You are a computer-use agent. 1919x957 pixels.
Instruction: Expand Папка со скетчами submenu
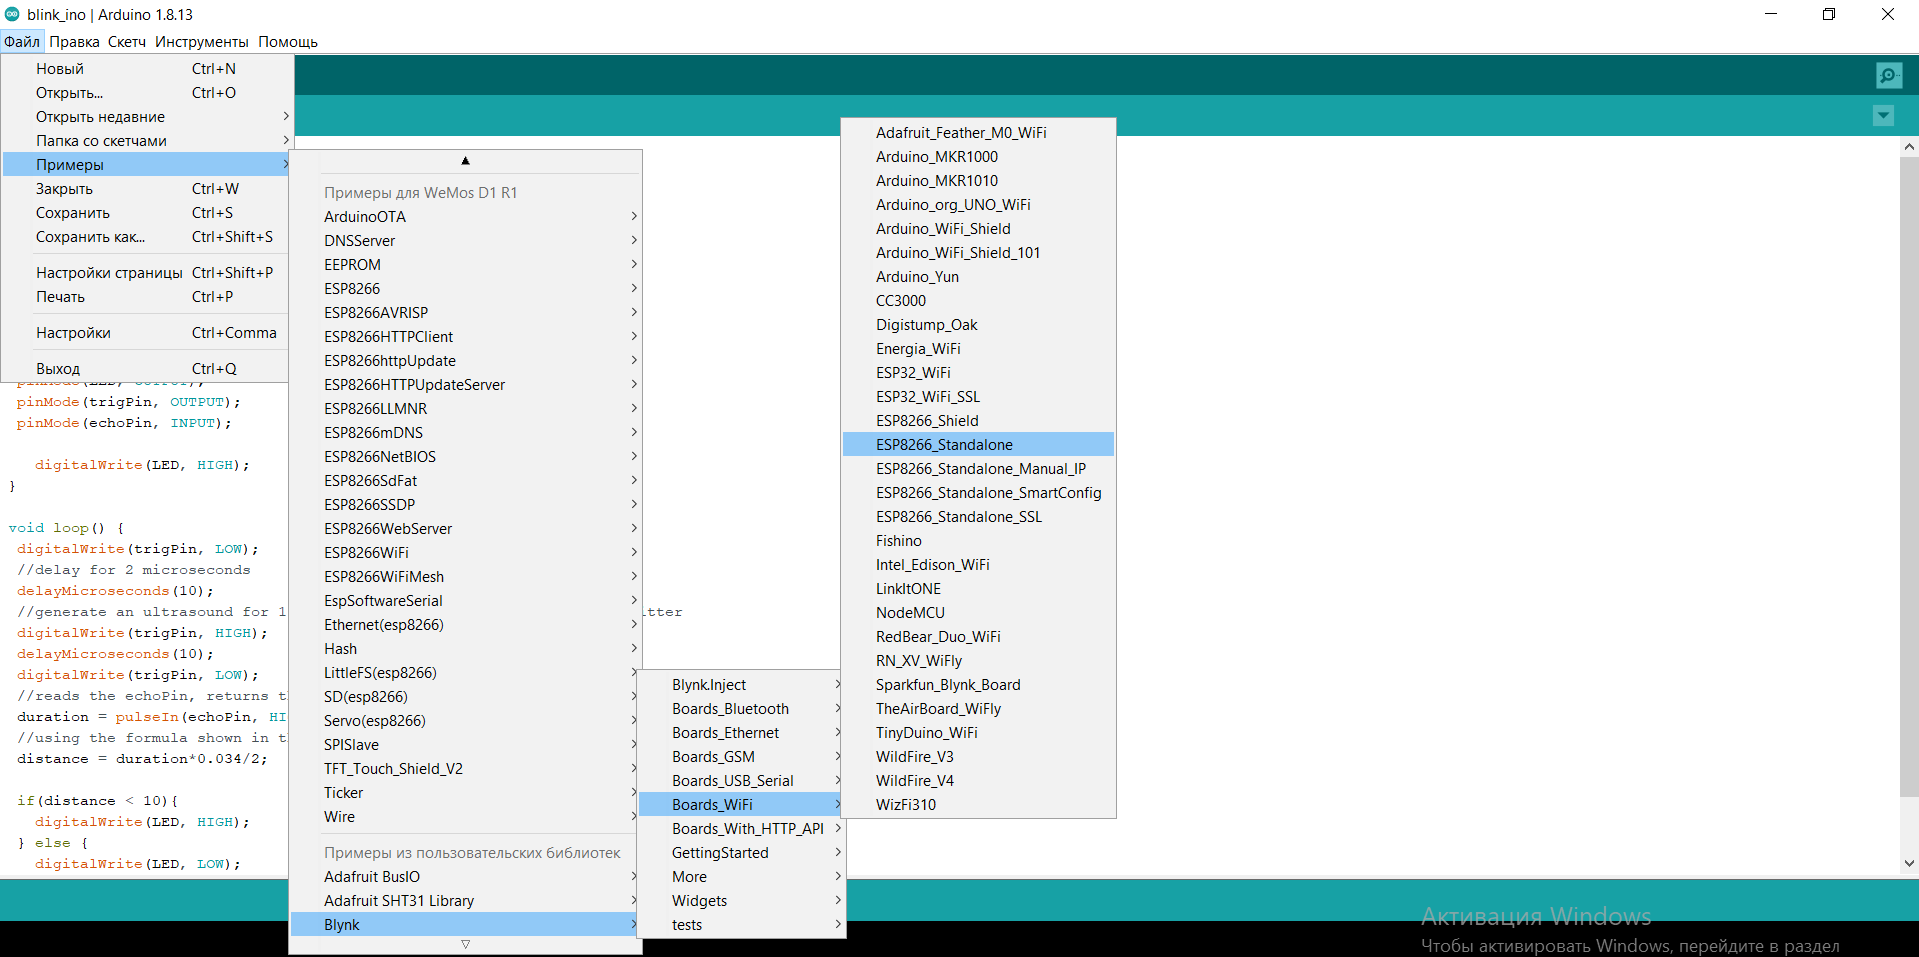tap(147, 141)
